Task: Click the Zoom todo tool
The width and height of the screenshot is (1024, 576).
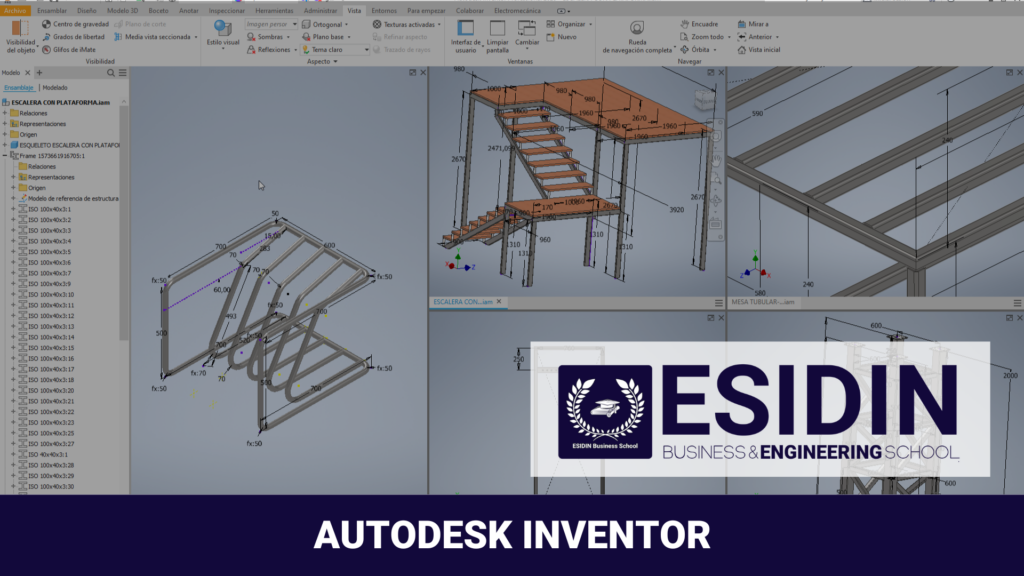Action: coord(702,37)
